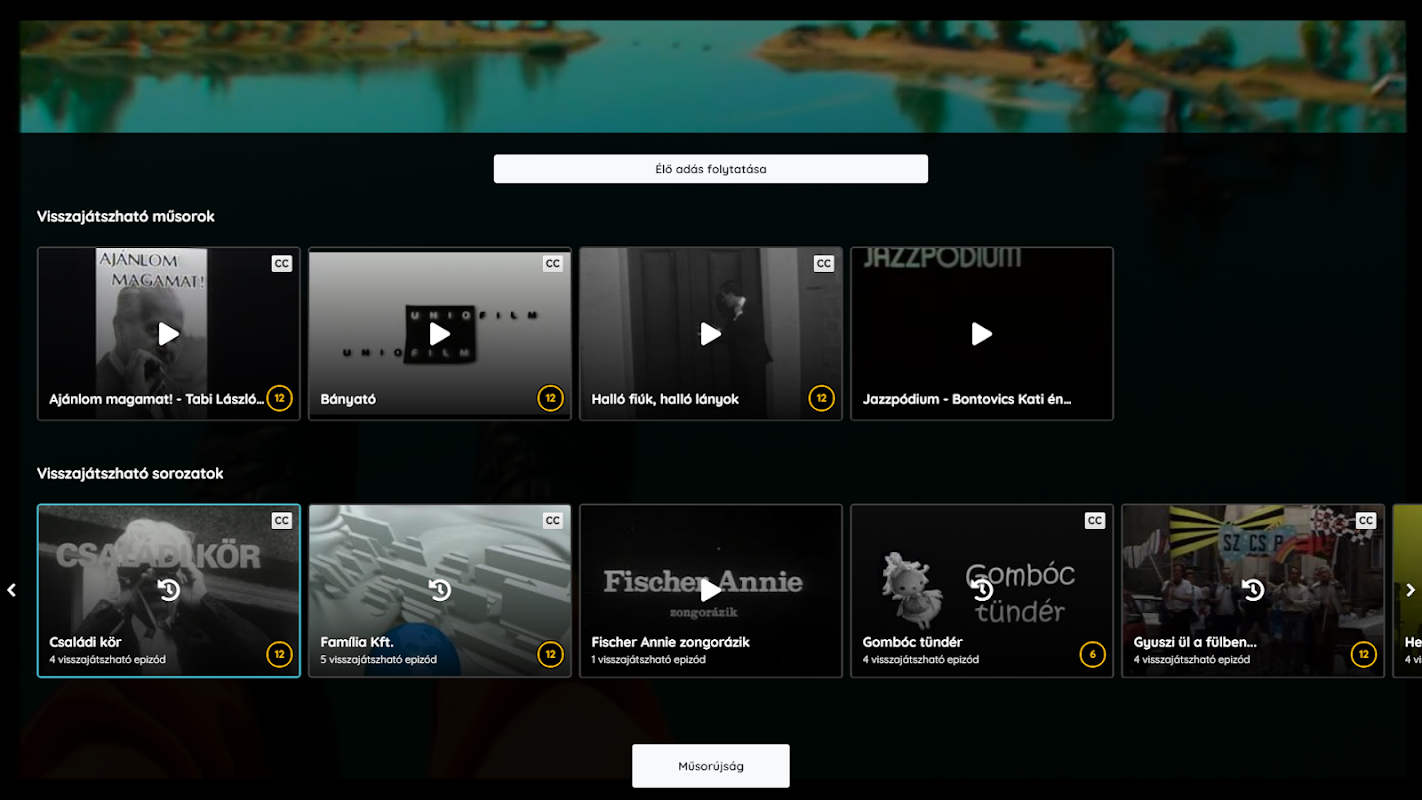Click Visszajátszható műsorok section heading
1422x800 pixels.
pos(126,216)
